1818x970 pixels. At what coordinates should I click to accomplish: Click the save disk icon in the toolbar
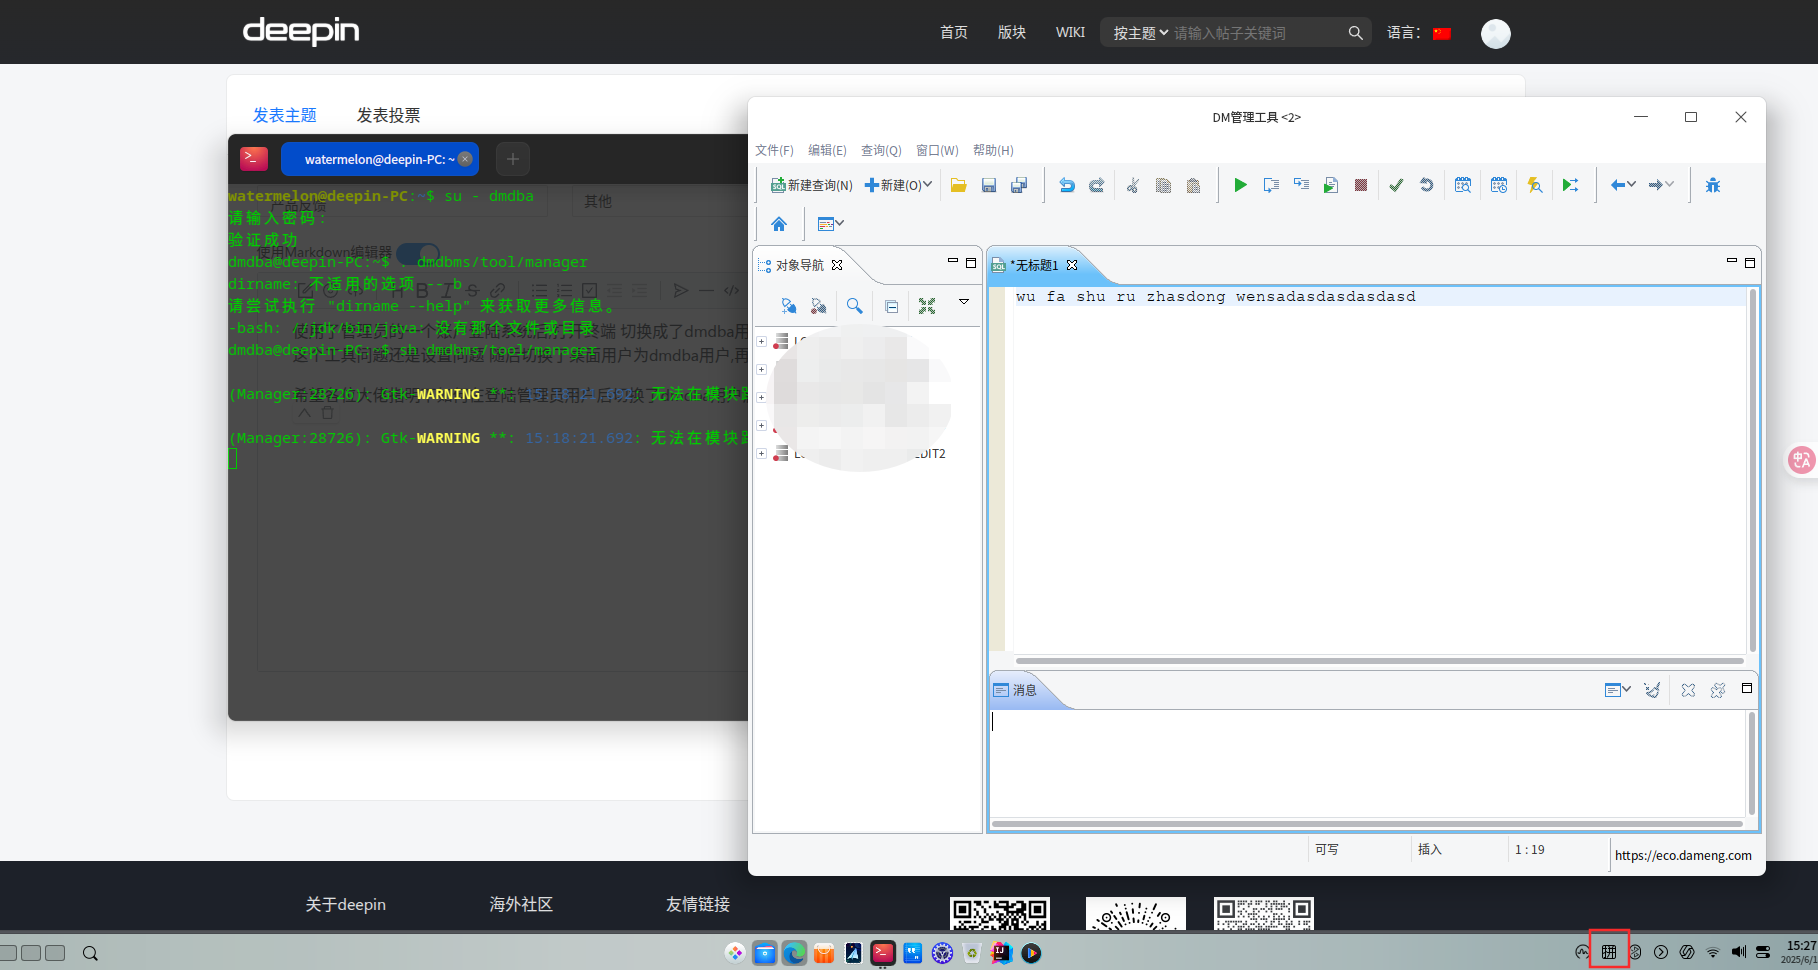pyautogui.click(x=989, y=185)
